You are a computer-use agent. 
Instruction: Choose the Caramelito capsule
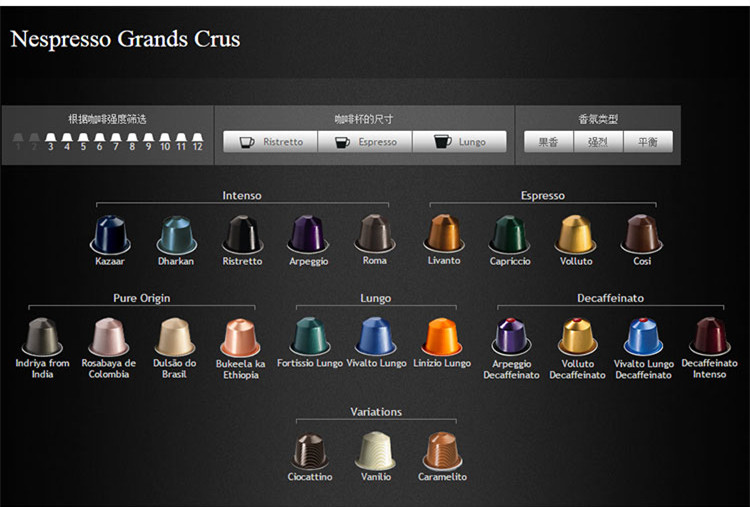(442, 451)
